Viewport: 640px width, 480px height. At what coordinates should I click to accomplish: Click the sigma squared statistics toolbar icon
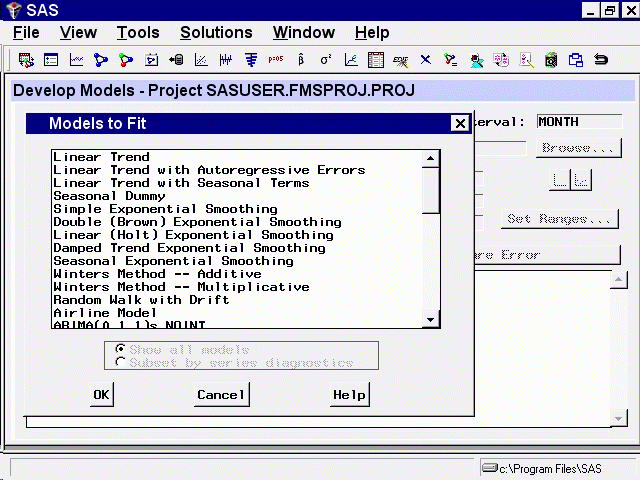[x=326, y=60]
